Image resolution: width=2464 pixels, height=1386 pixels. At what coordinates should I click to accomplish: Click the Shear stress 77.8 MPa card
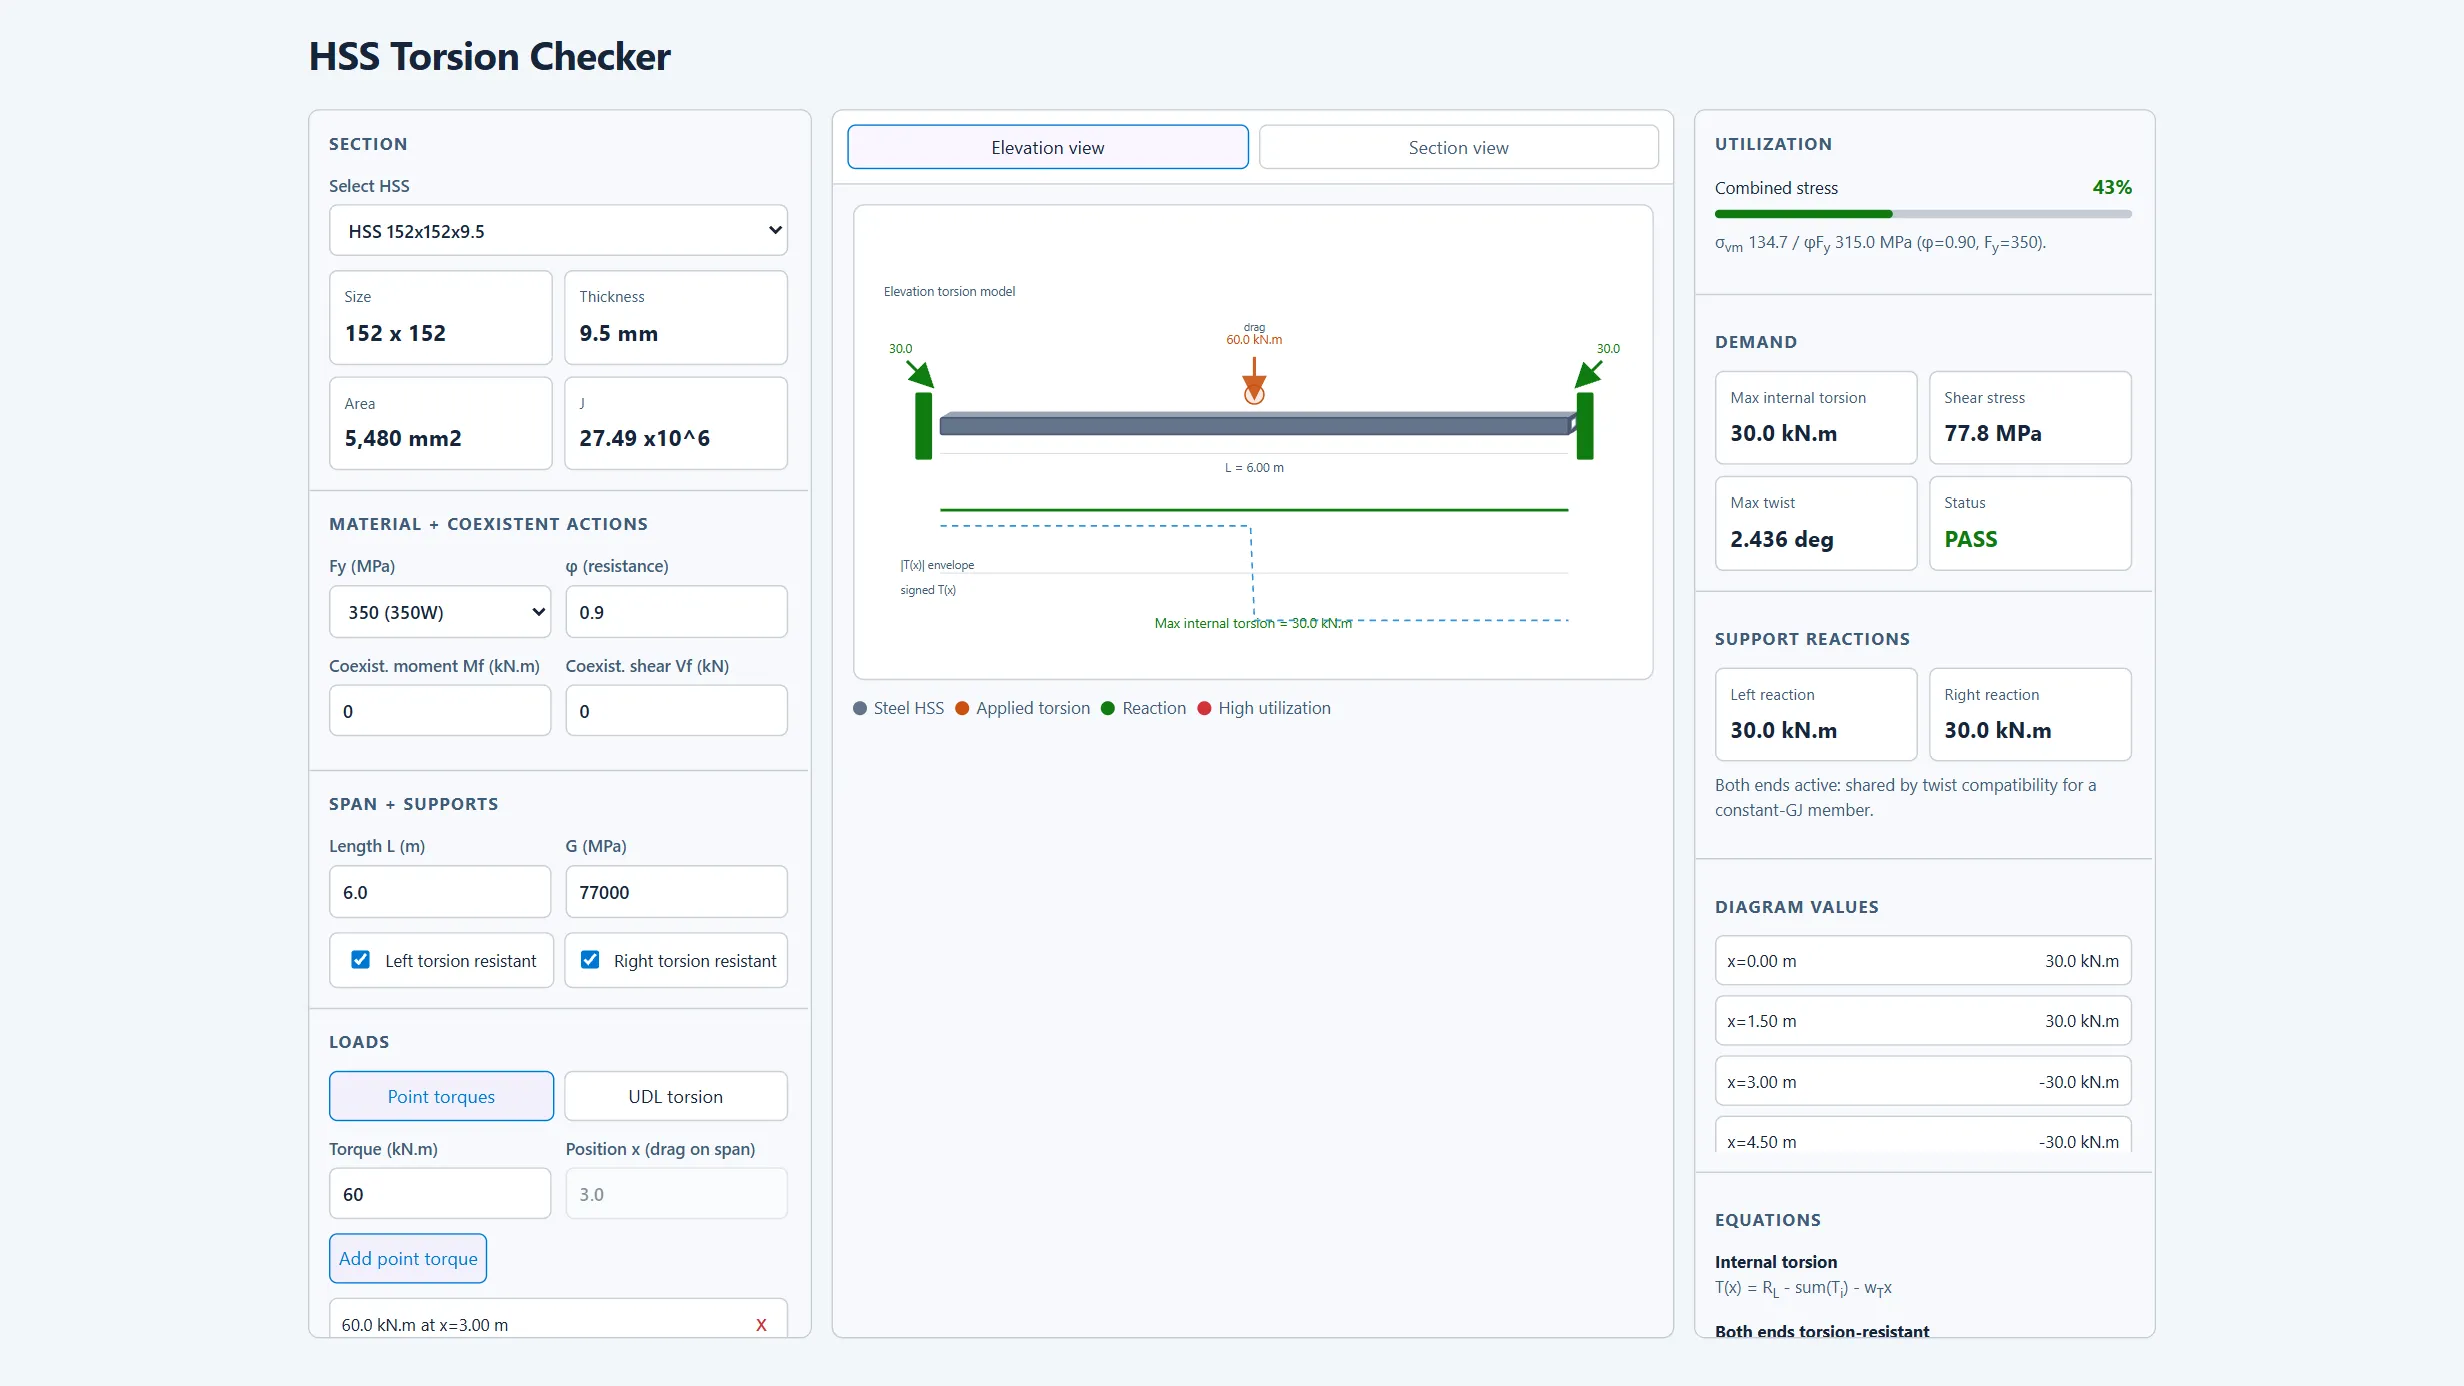pos(2030,417)
